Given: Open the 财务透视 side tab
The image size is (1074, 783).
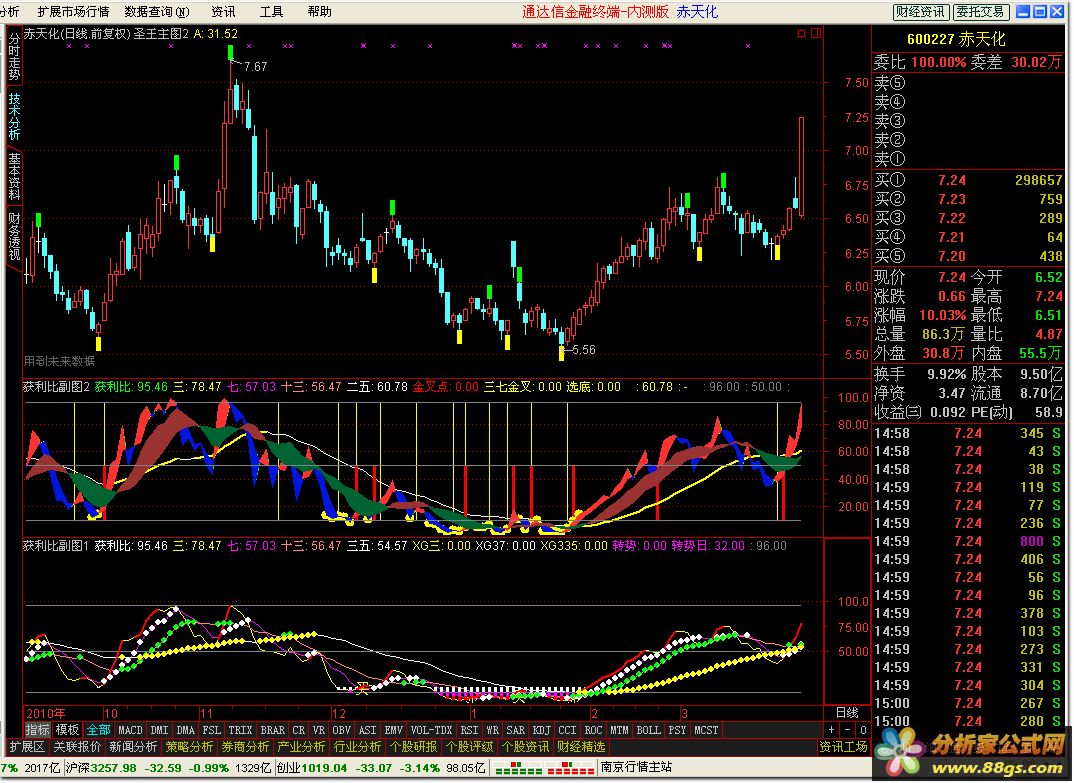Looking at the screenshot, I should click(14, 236).
